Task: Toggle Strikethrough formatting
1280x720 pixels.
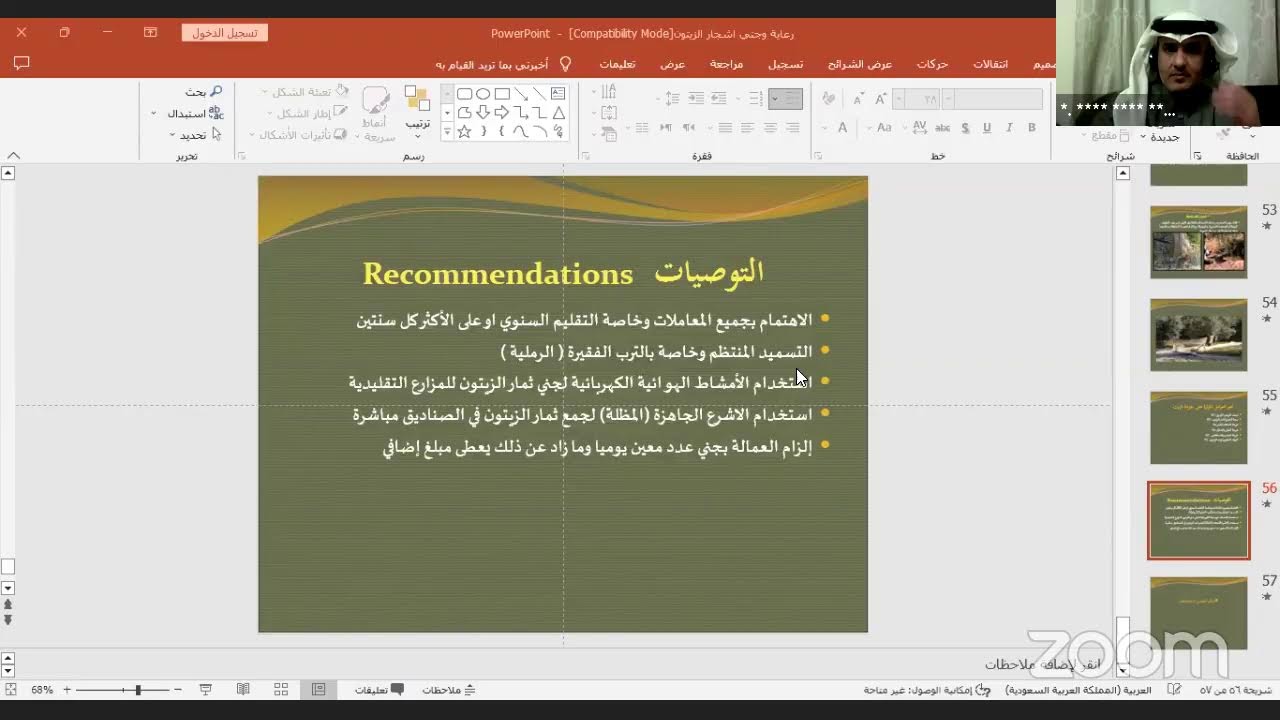Action: click(x=942, y=128)
